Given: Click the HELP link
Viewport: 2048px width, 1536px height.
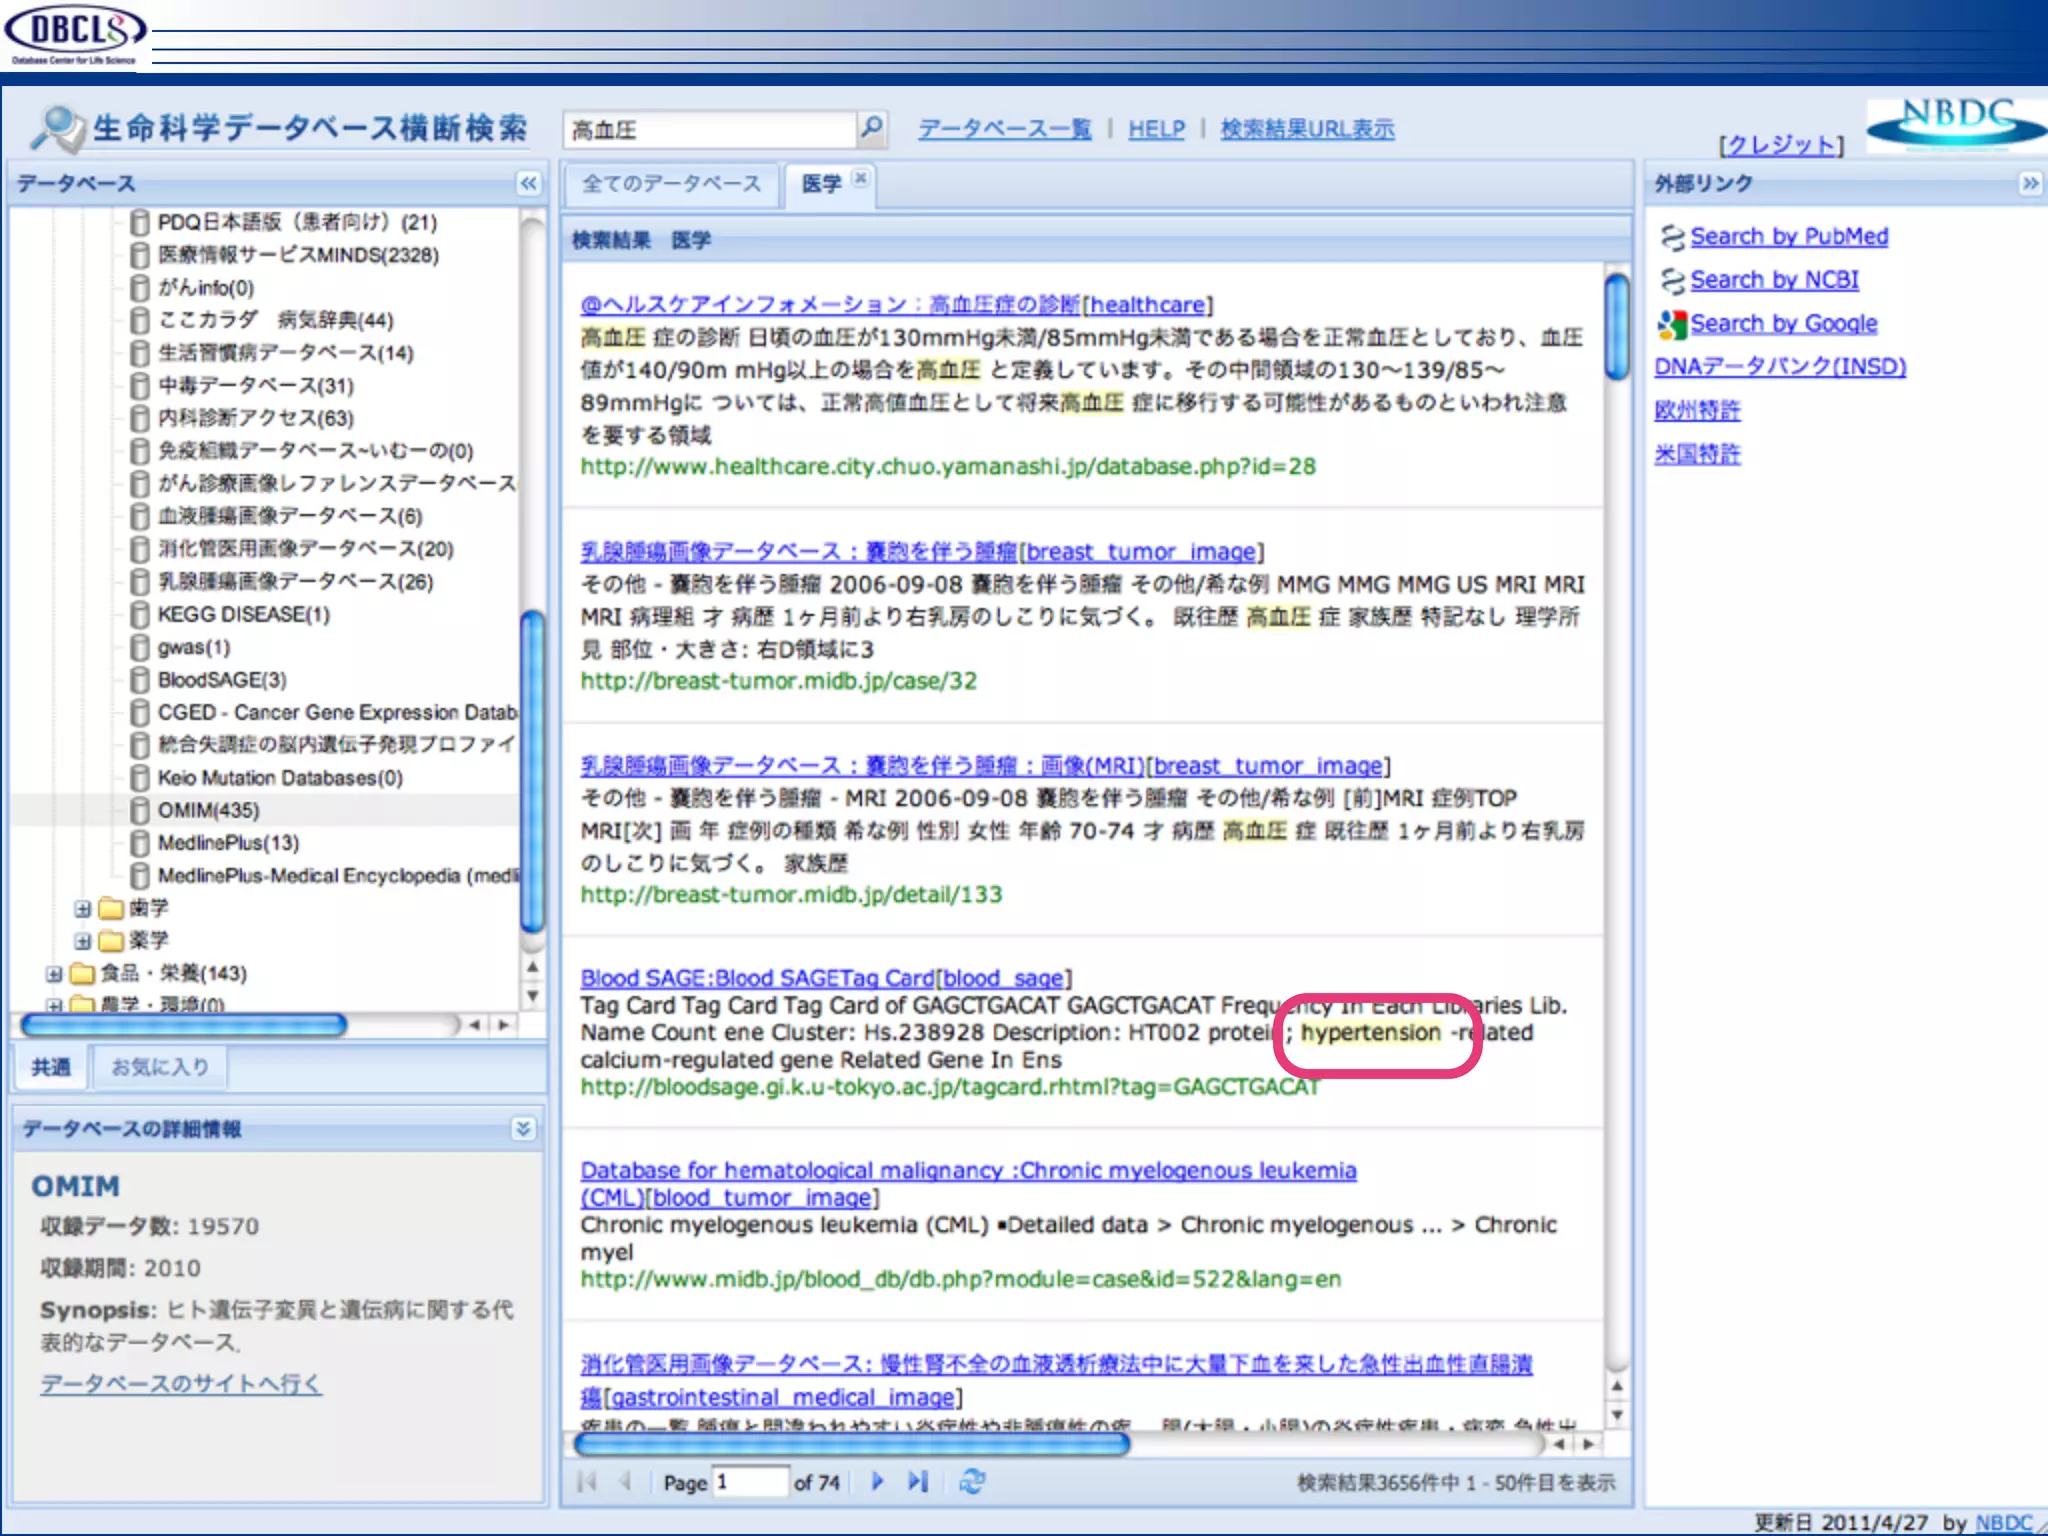Looking at the screenshot, I should click(x=1156, y=129).
